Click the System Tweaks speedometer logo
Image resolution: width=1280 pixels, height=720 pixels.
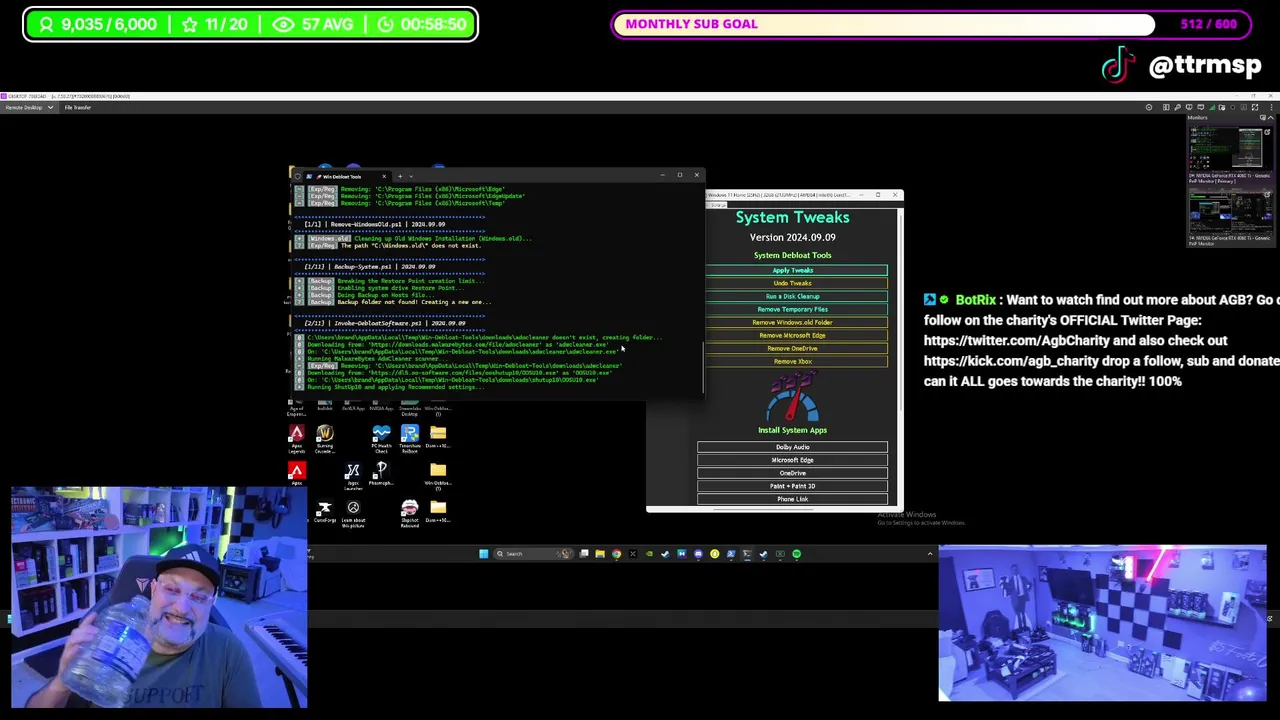(x=792, y=398)
